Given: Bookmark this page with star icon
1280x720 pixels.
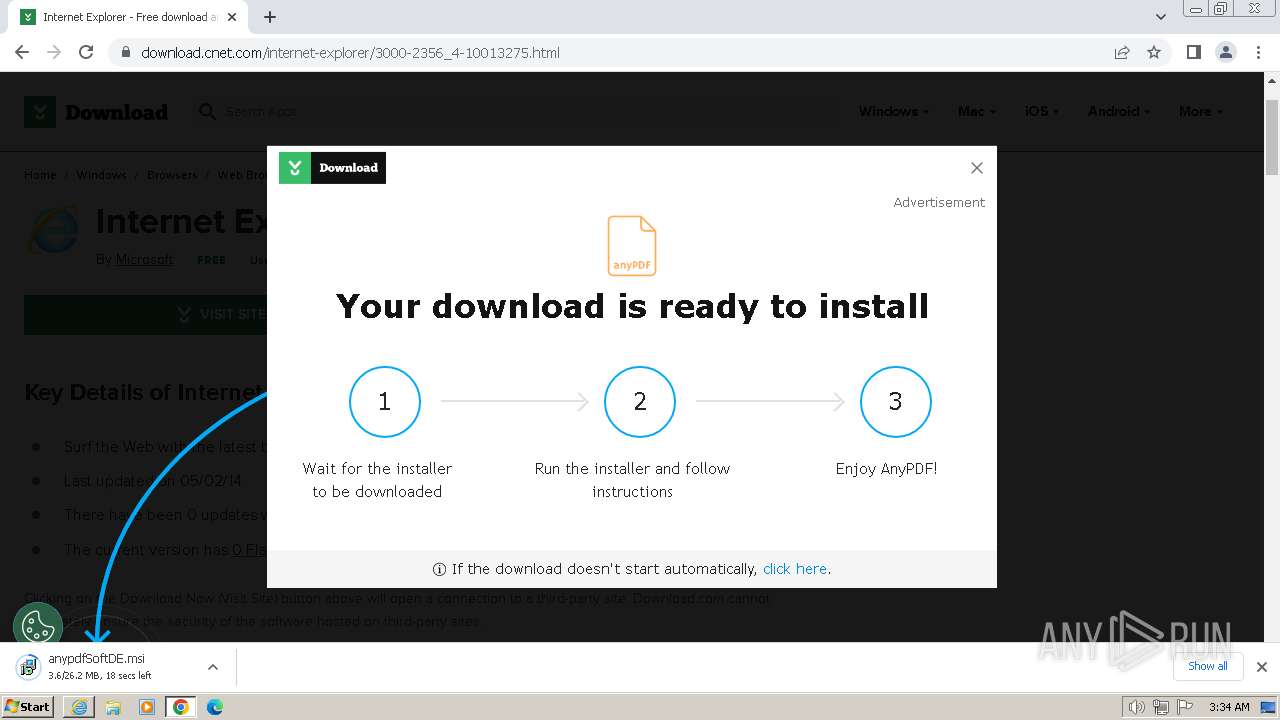Looking at the screenshot, I should tap(1154, 52).
